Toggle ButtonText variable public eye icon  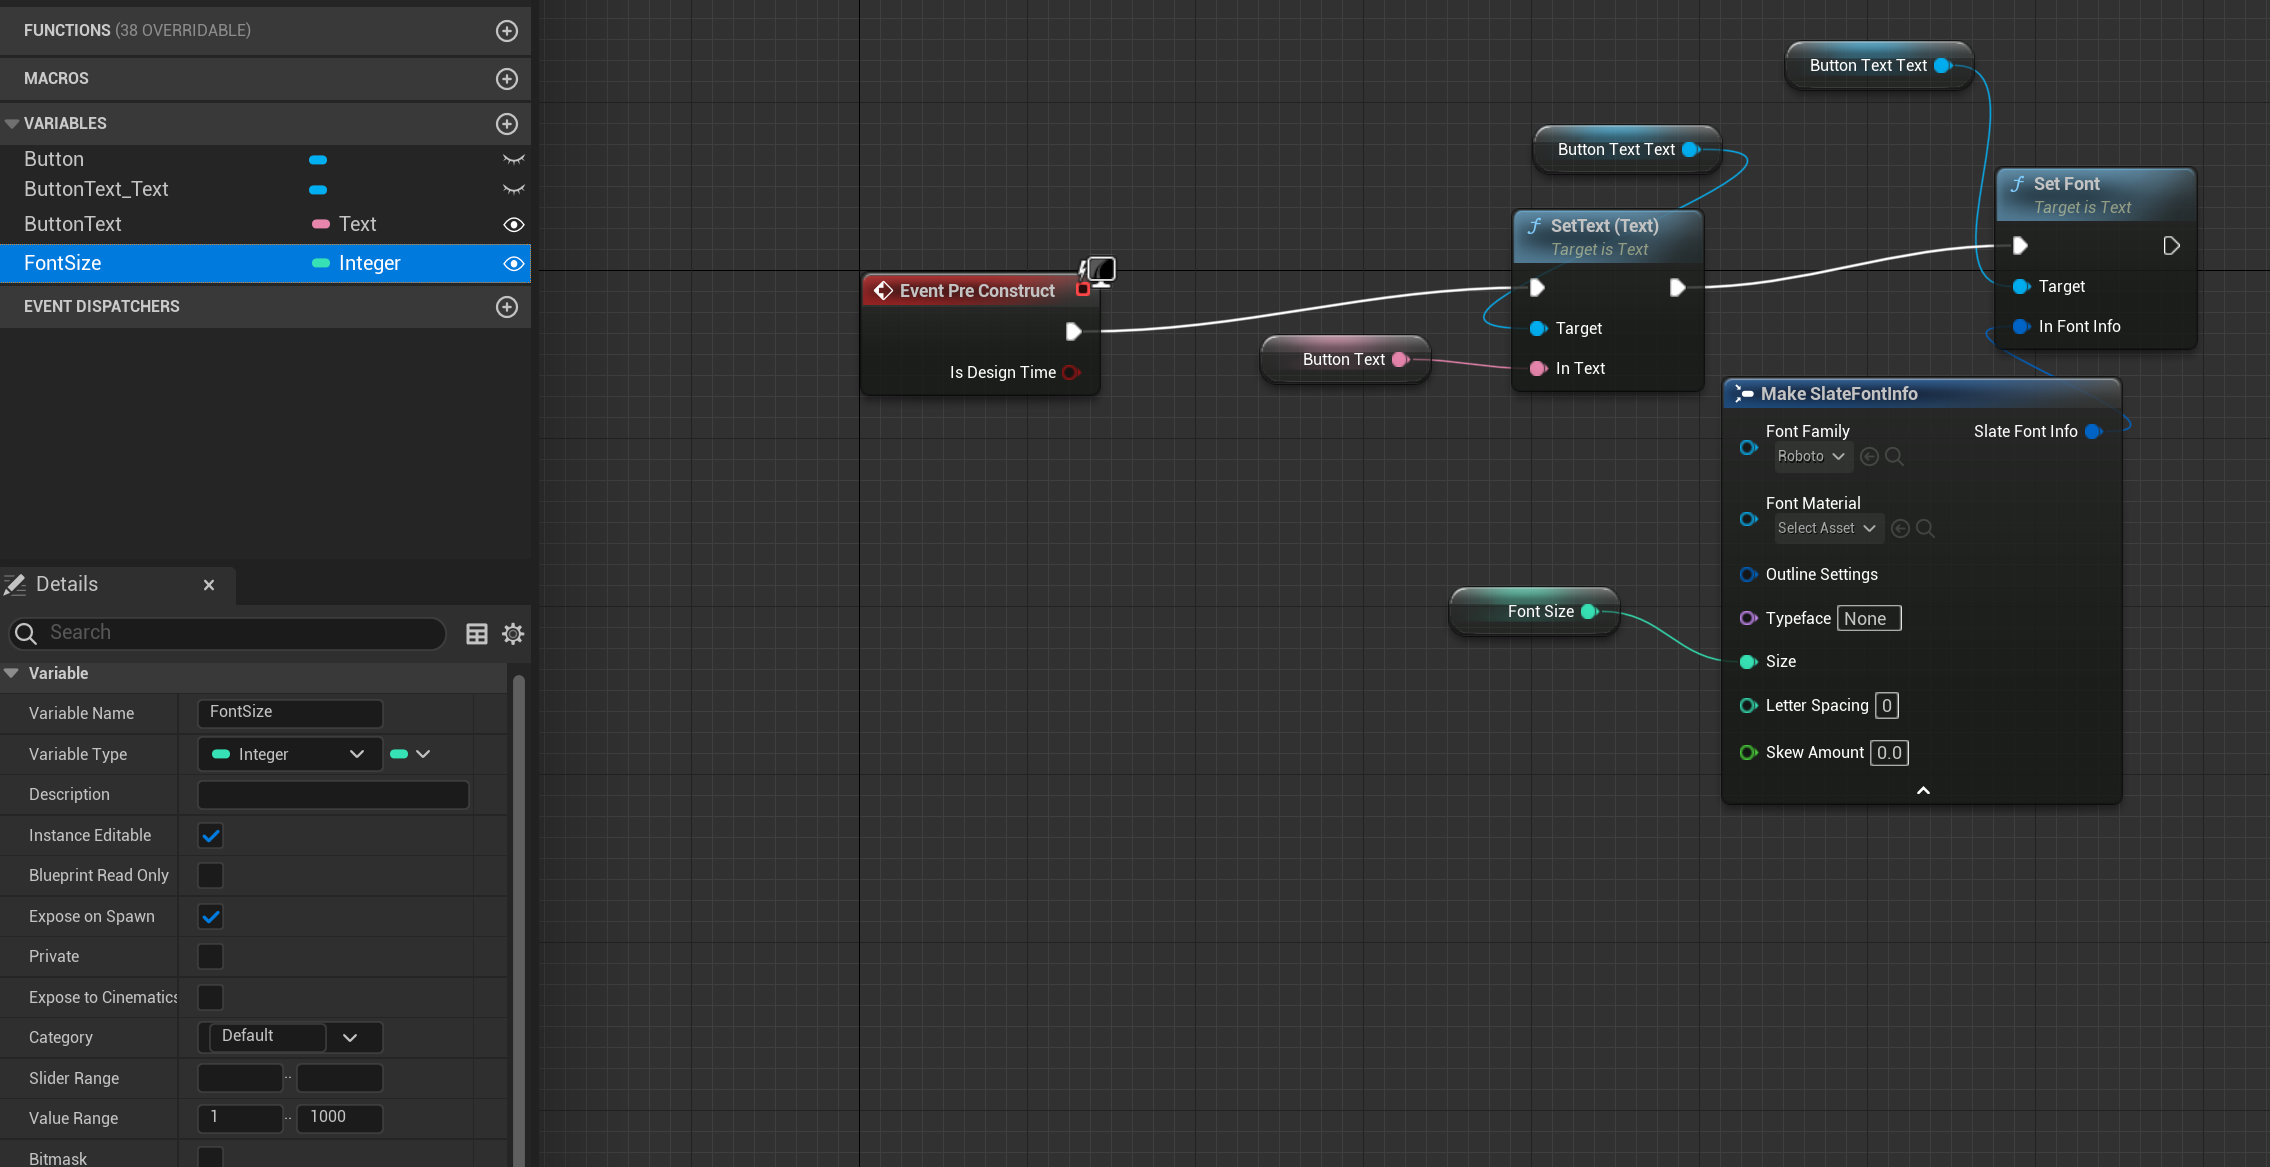[513, 225]
